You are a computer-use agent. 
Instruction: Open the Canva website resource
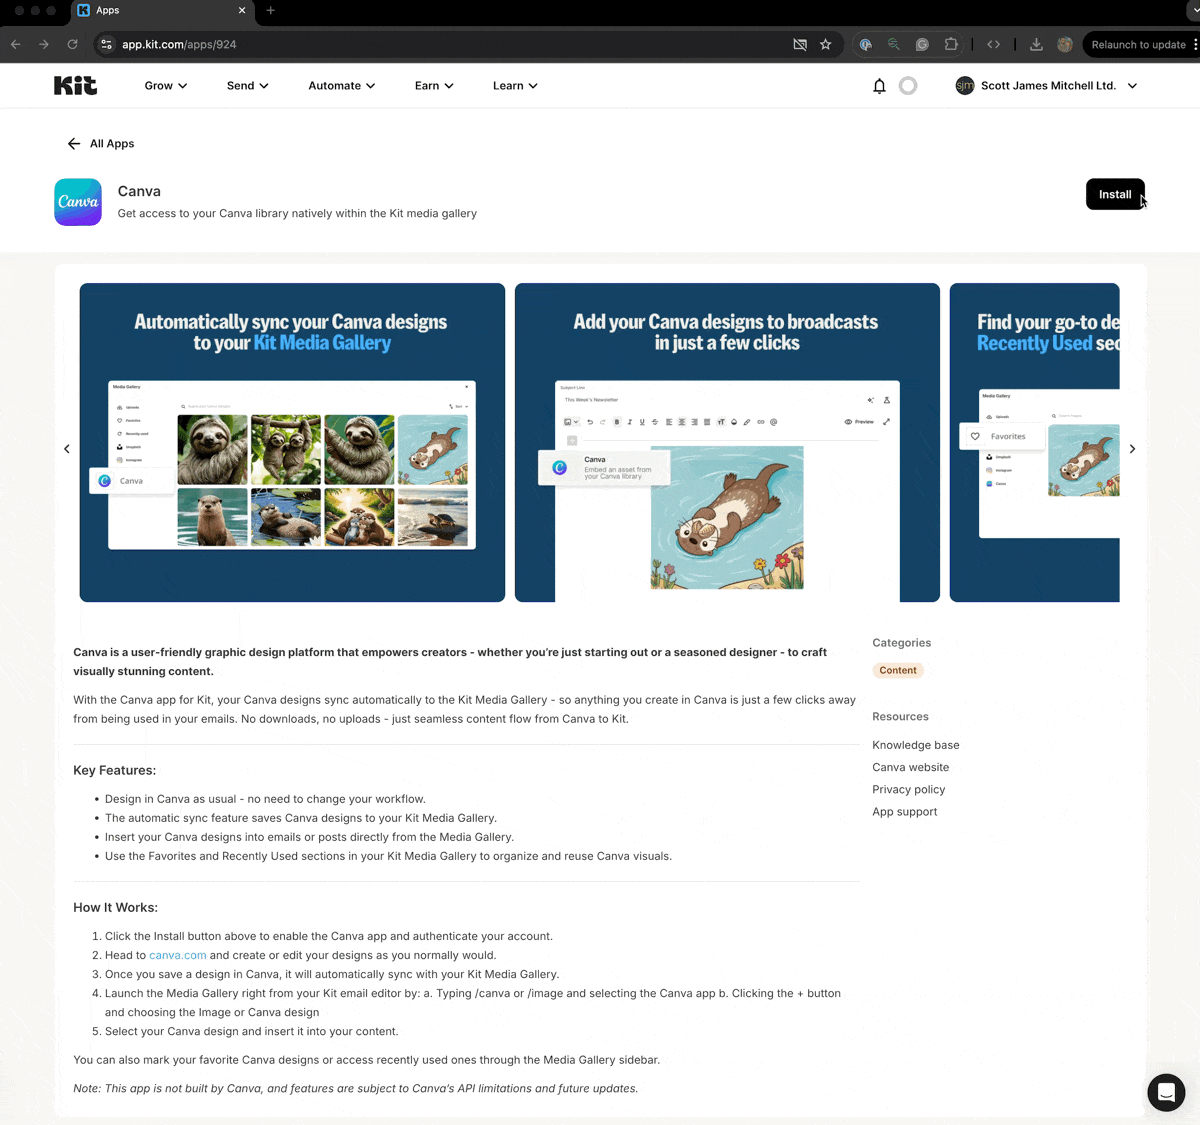coord(911,767)
